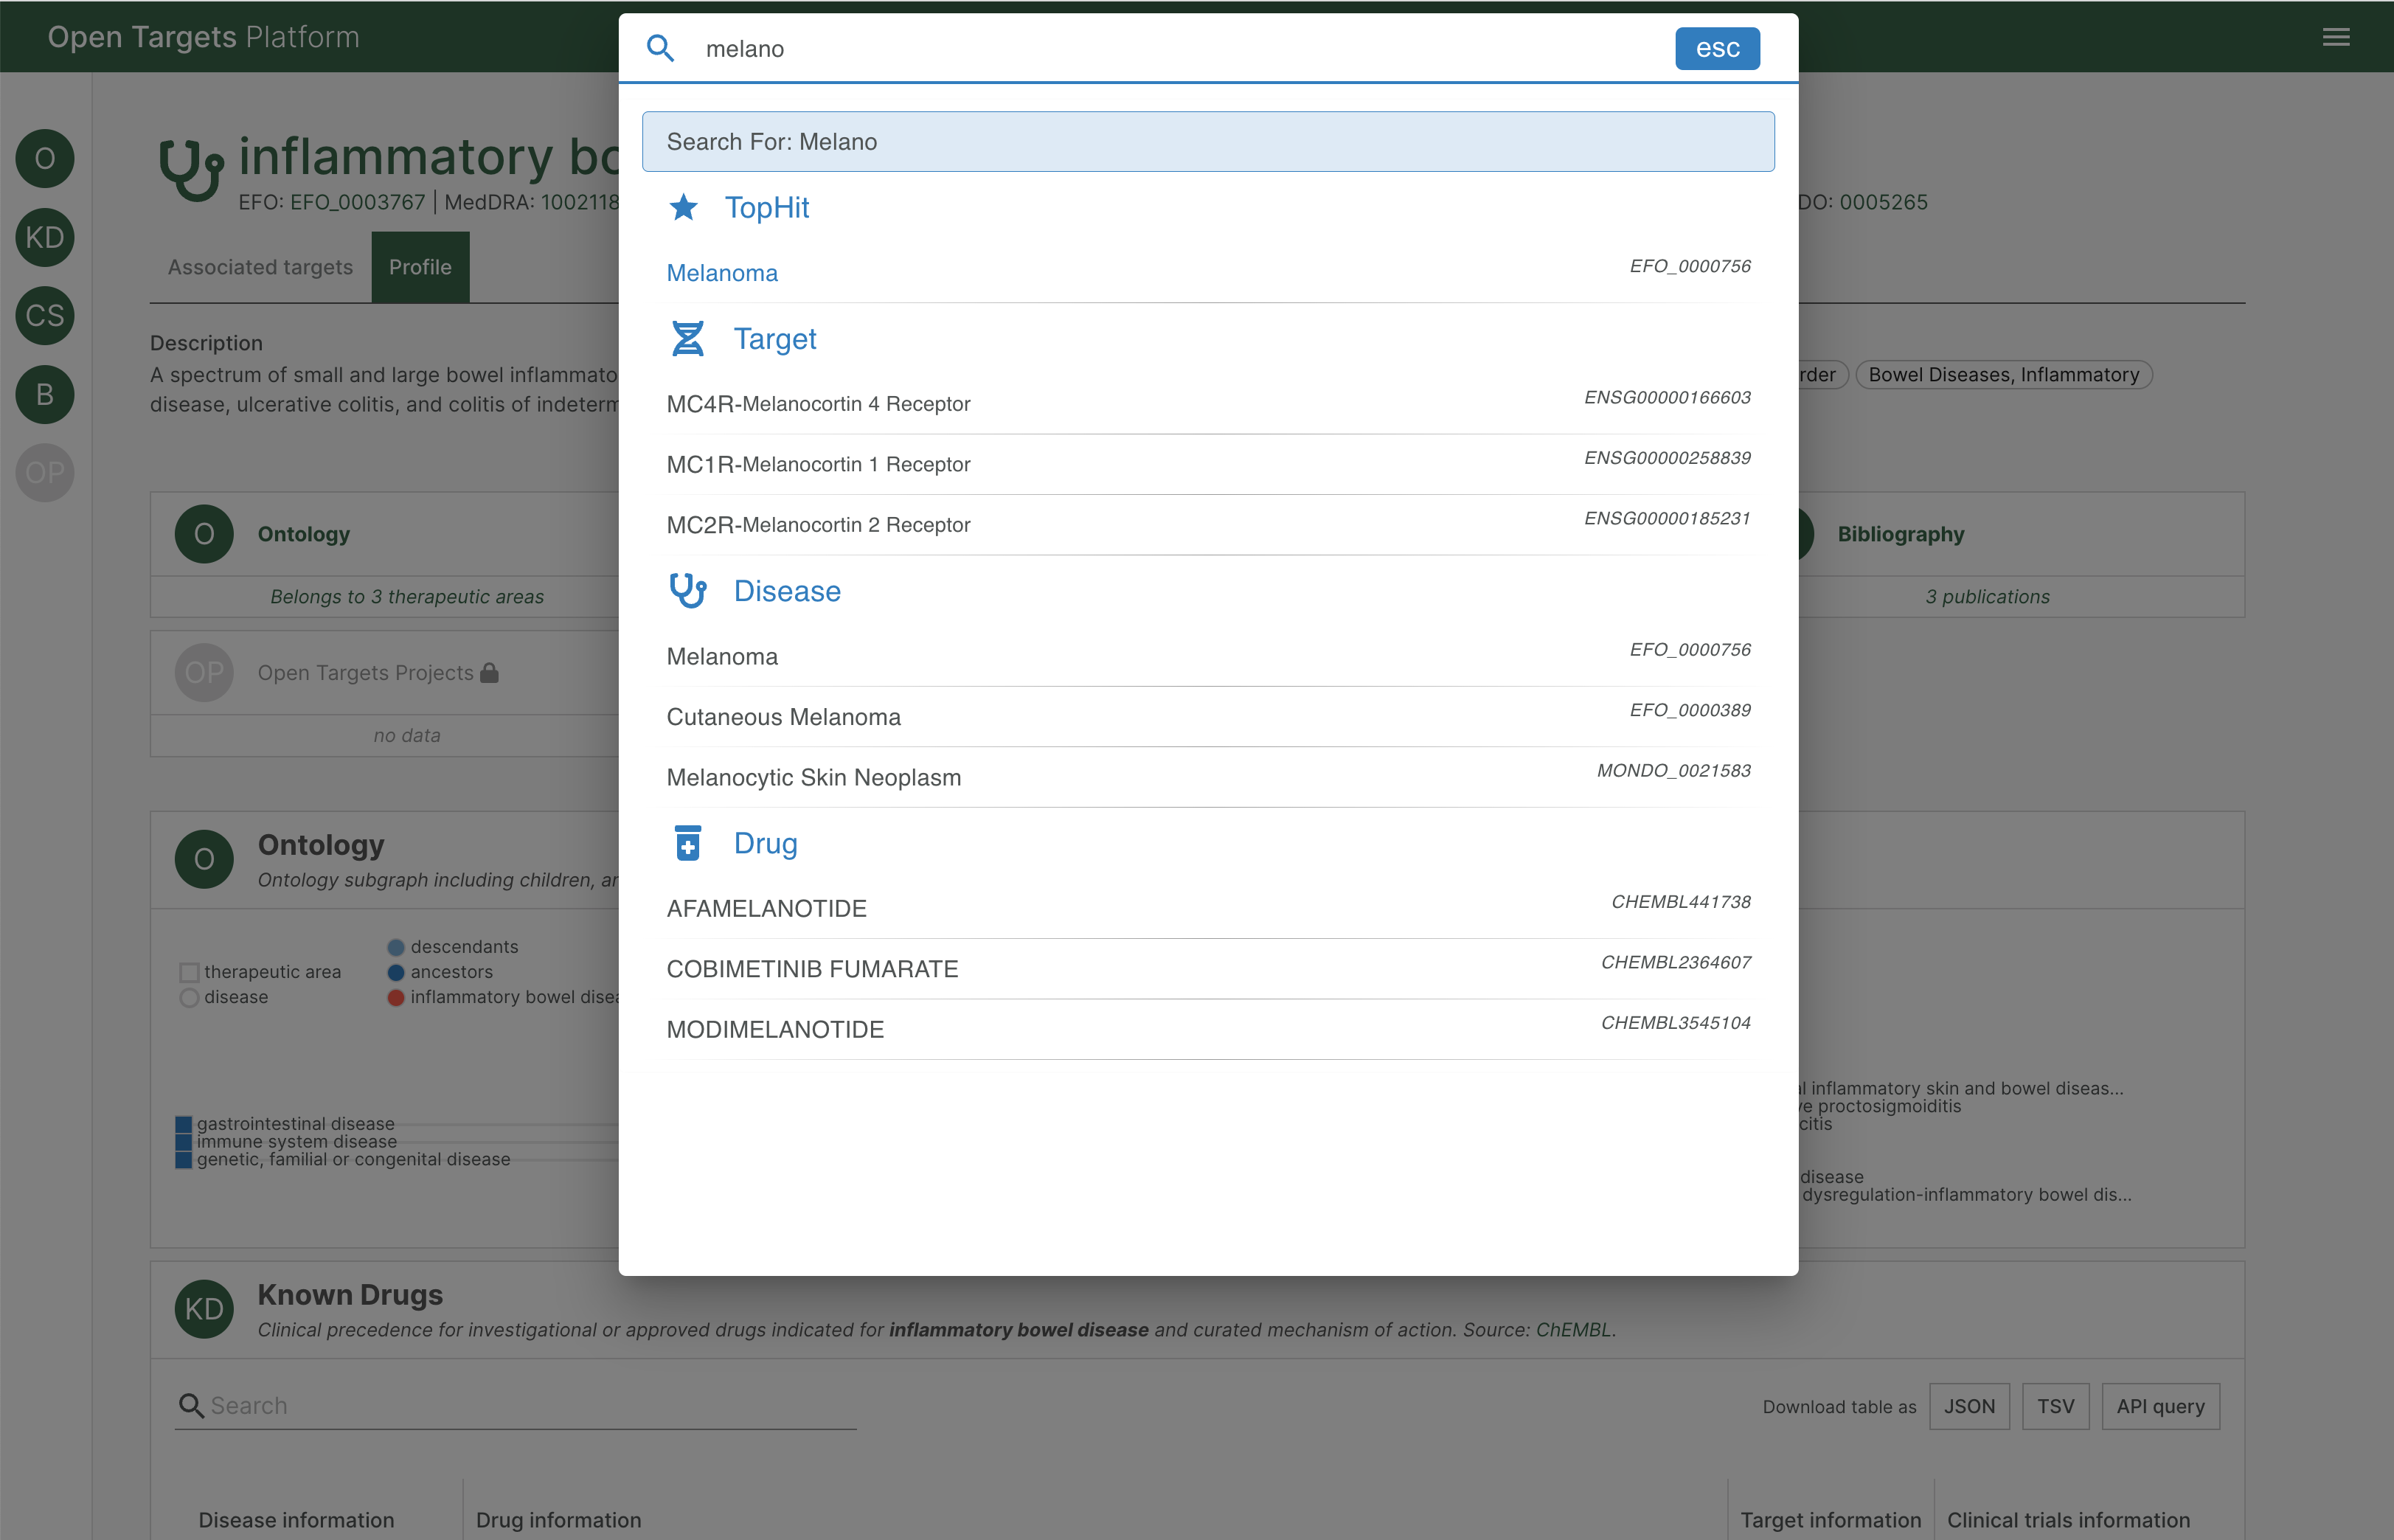Click the pill icon beside Drug heading

[688, 842]
